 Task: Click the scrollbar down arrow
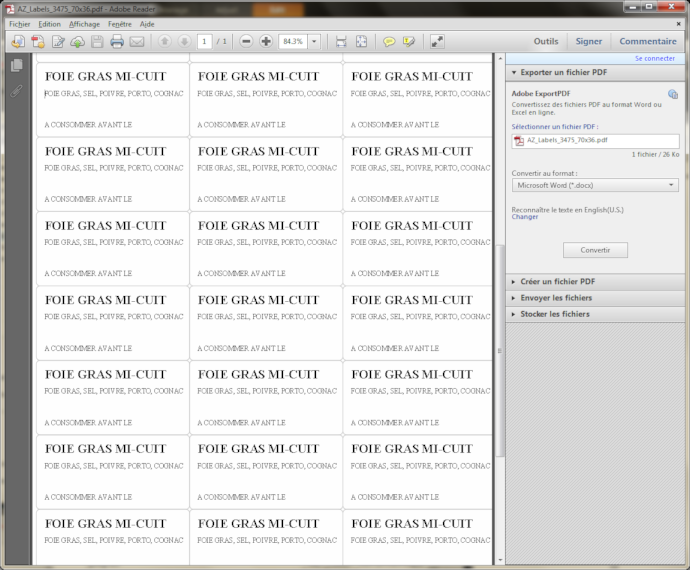tap(500, 560)
